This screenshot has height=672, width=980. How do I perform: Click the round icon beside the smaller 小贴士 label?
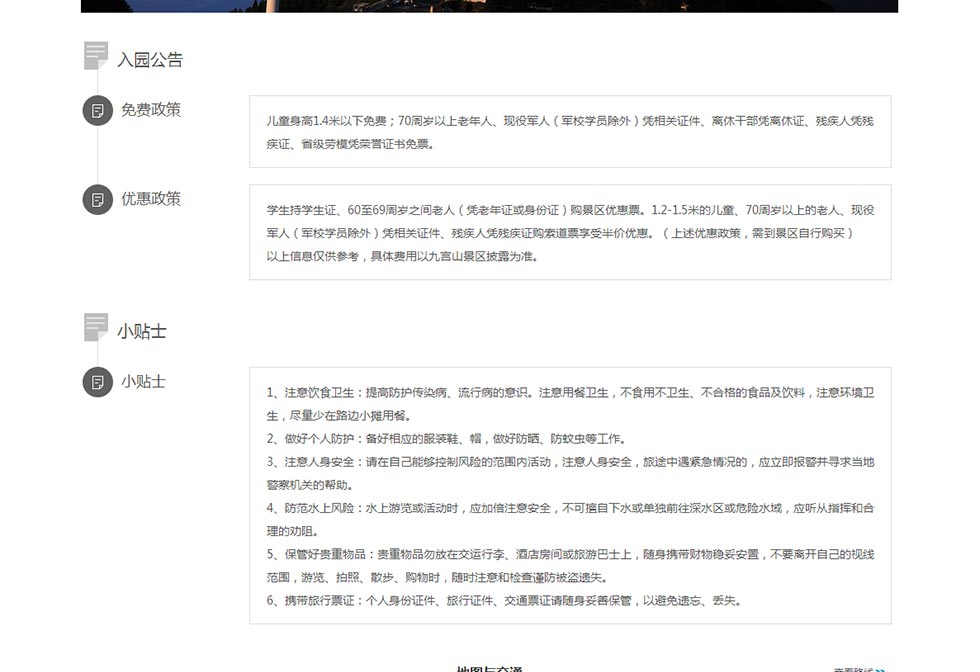point(98,382)
